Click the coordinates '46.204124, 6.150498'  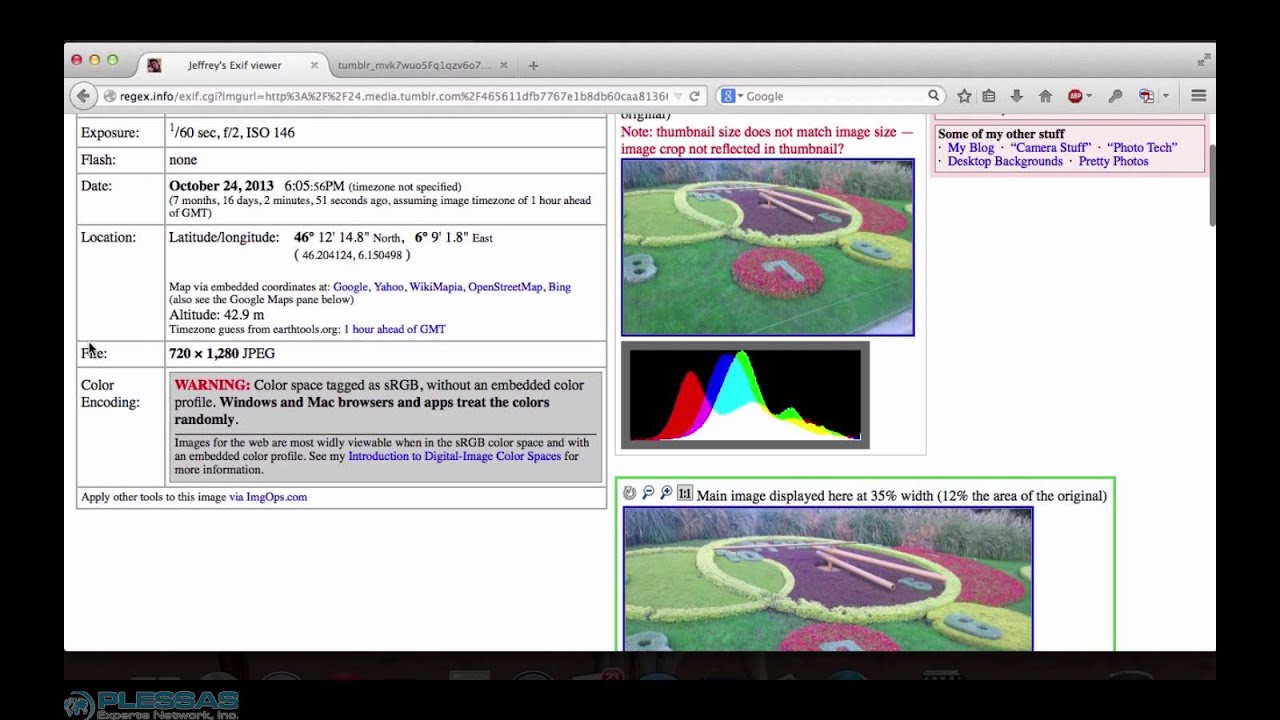[x=352, y=255]
